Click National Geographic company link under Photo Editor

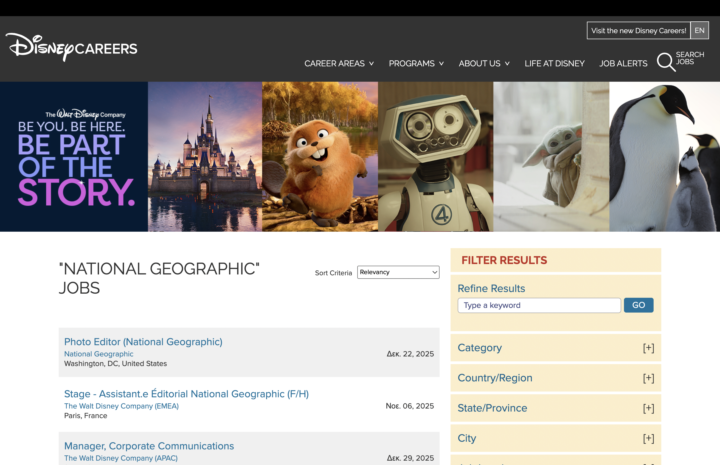[99, 354]
